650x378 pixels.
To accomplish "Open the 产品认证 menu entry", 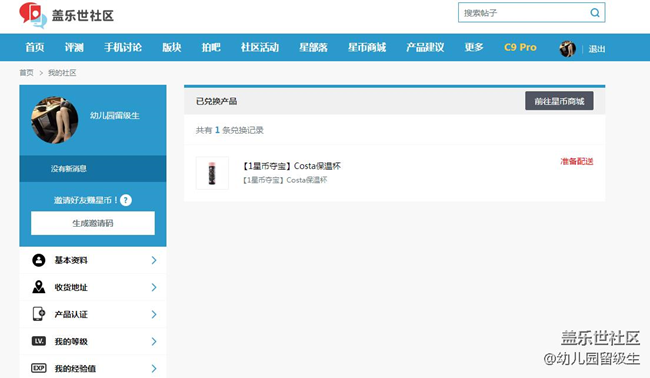I will tap(93, 314).
